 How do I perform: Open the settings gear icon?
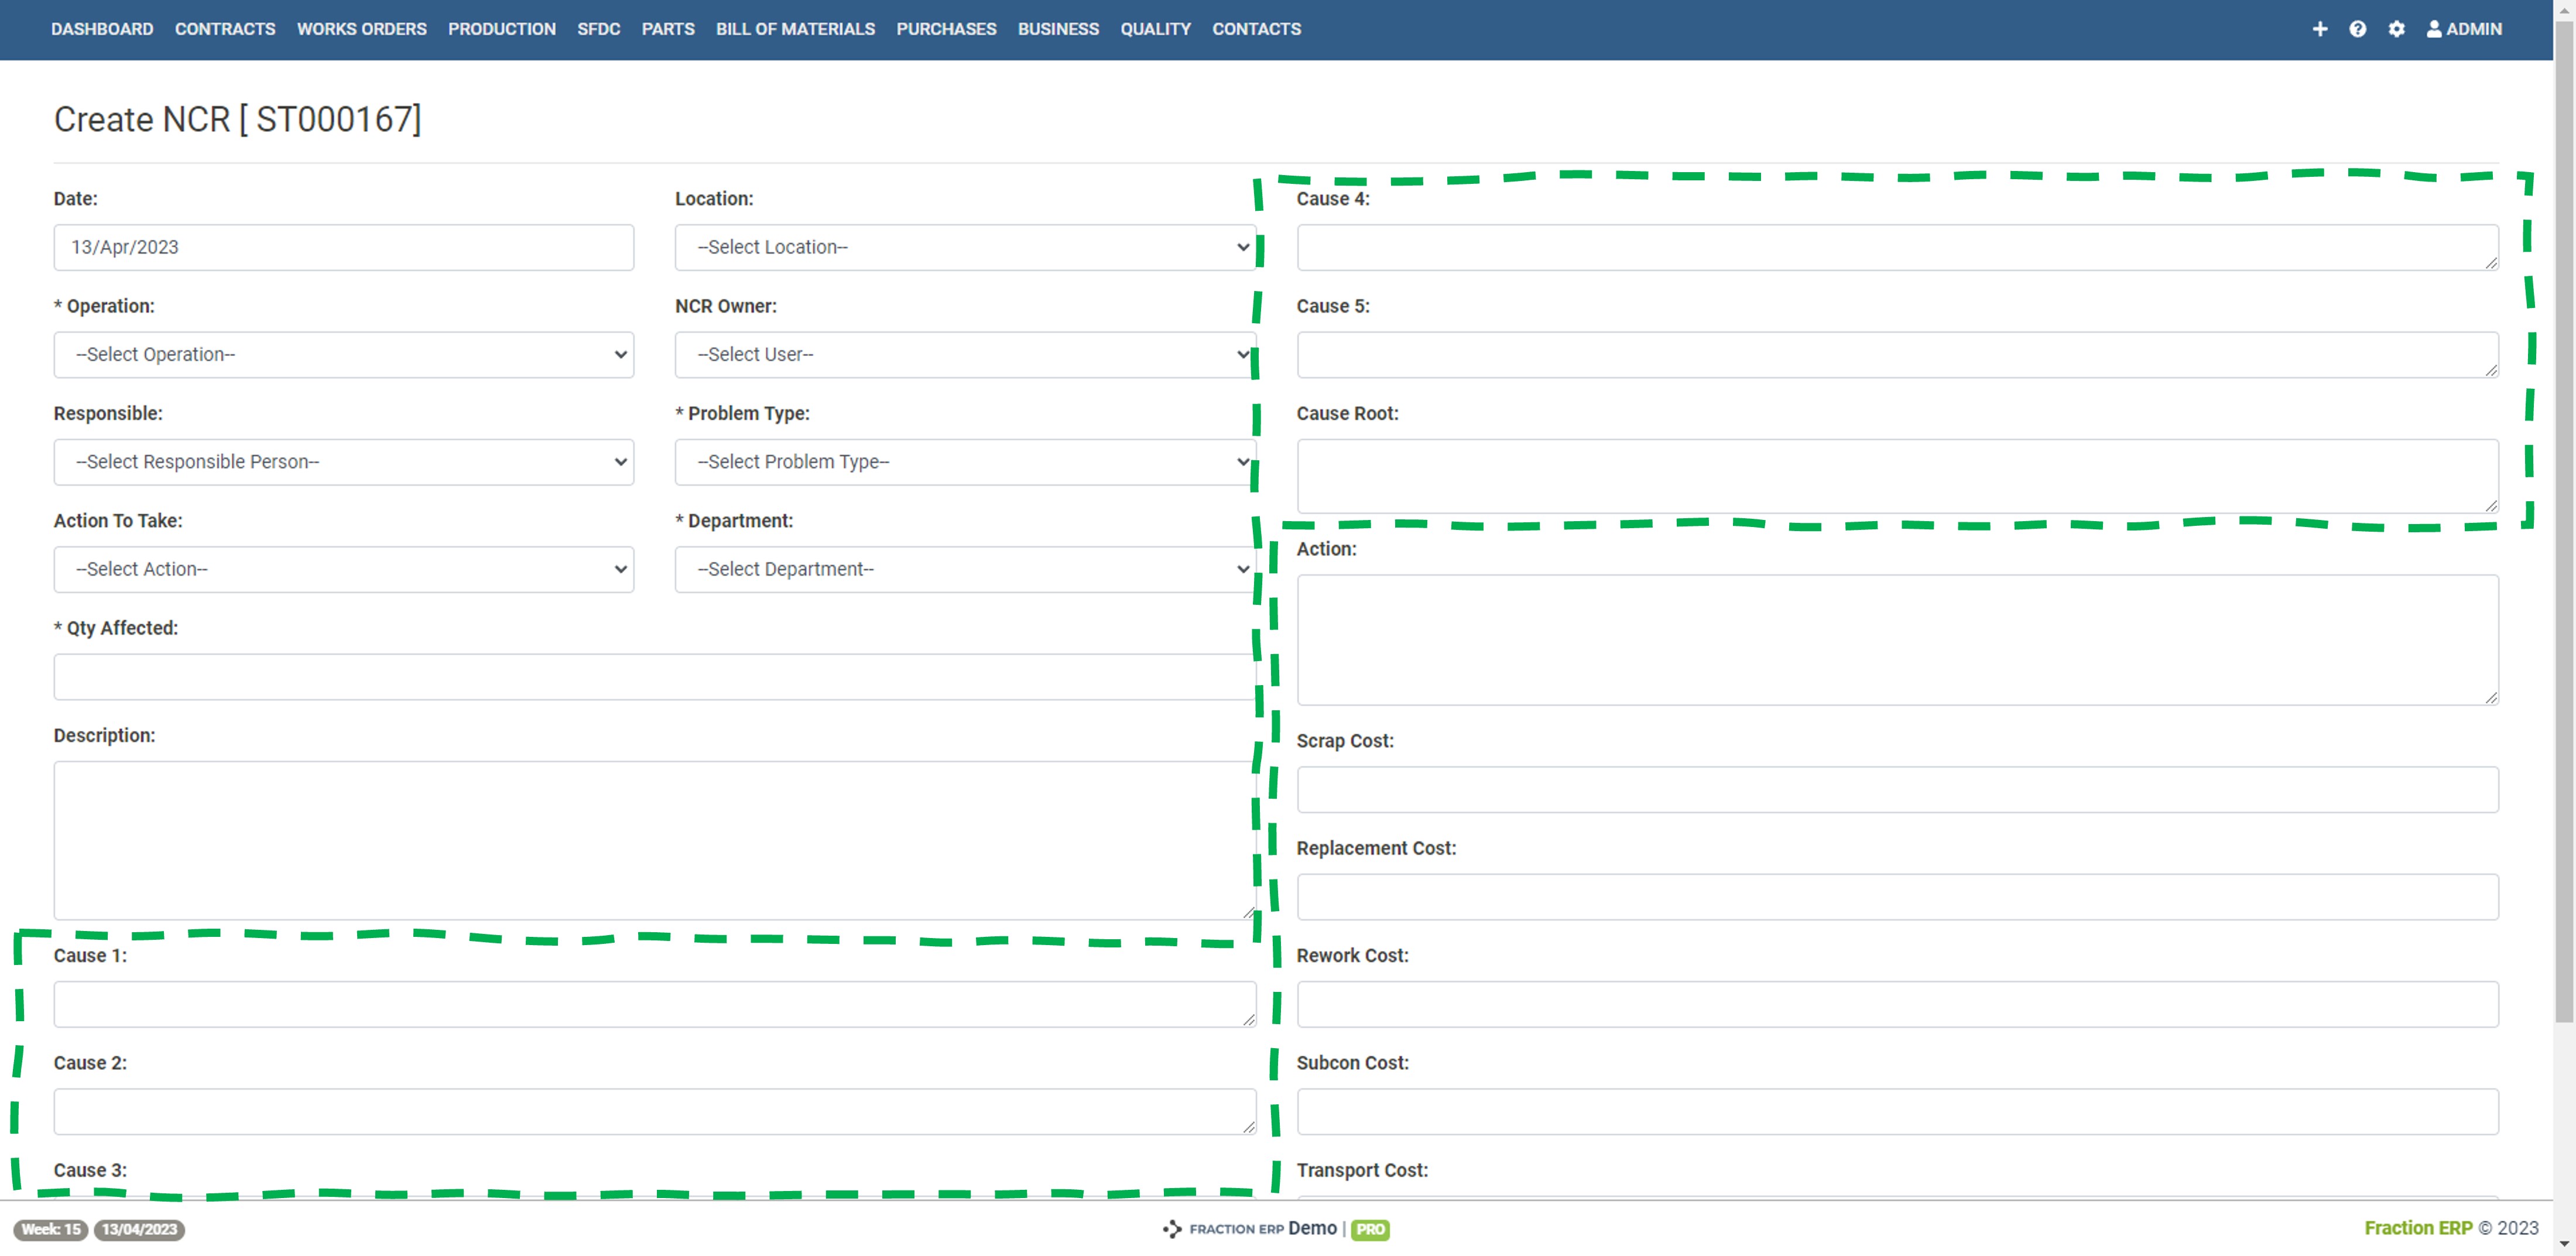[x=2396, y=29]
